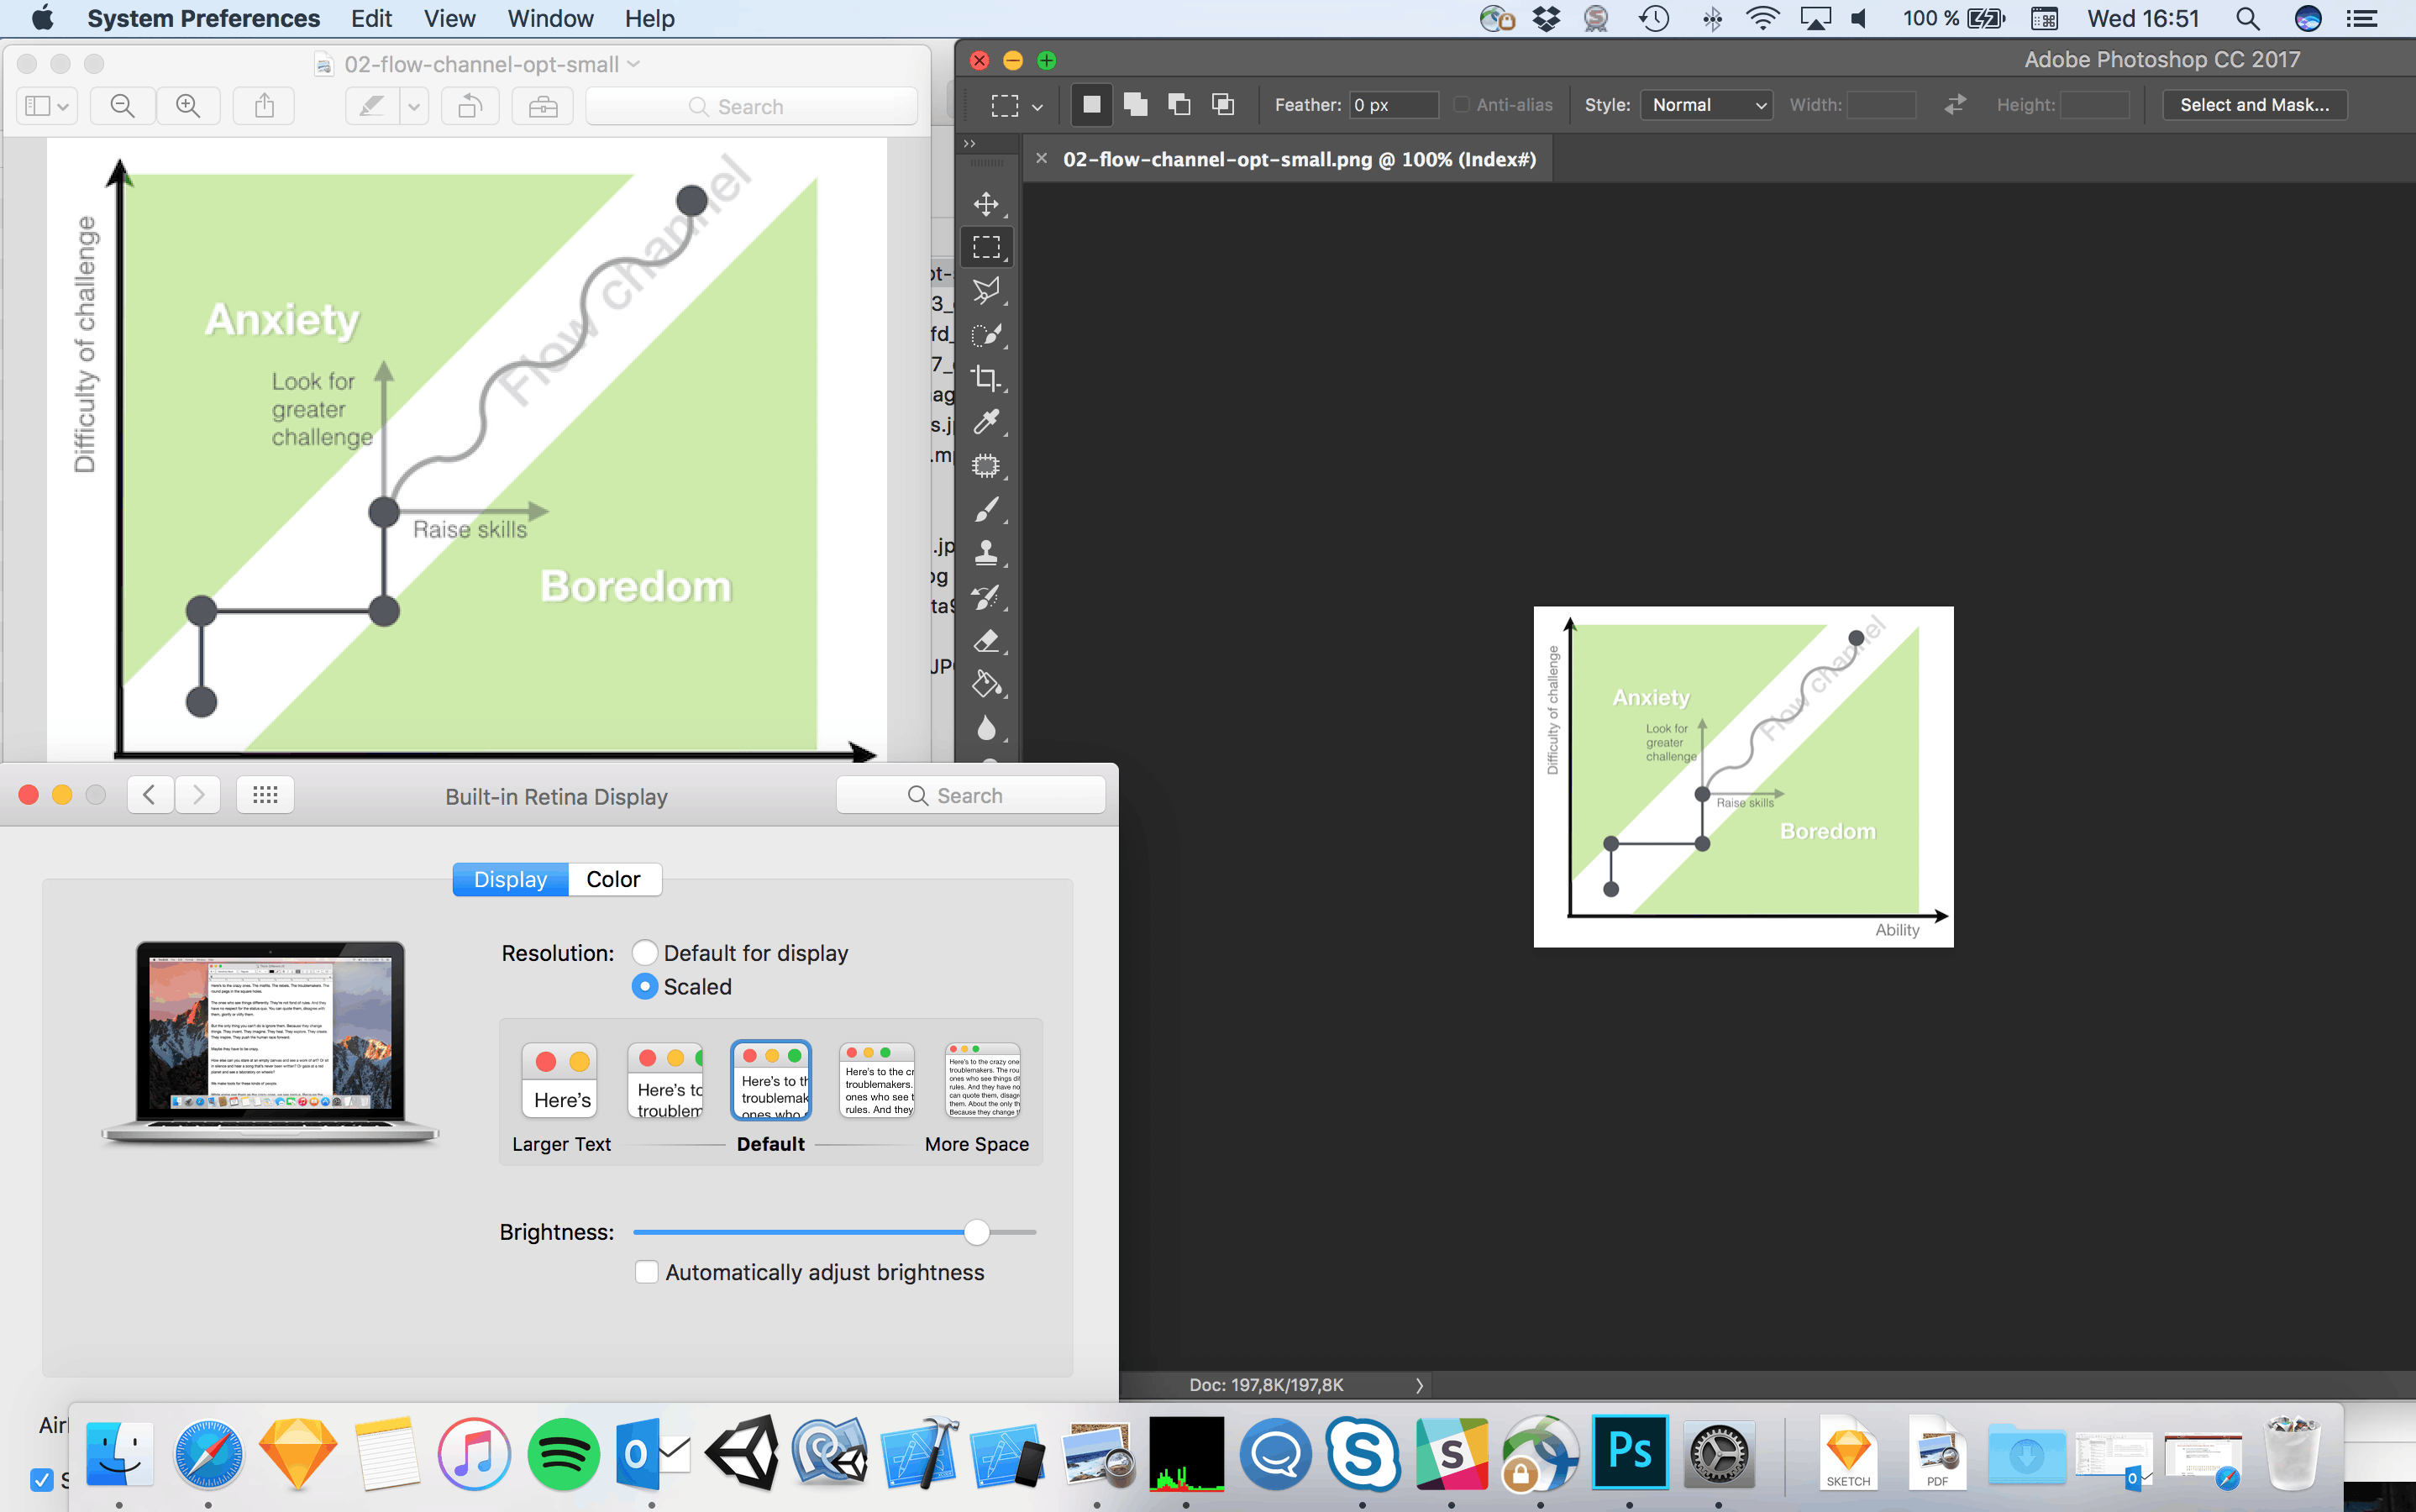This screenshot has height=1512, width=2416.
Task: Open the Window menu
Action: coord(550,19)
